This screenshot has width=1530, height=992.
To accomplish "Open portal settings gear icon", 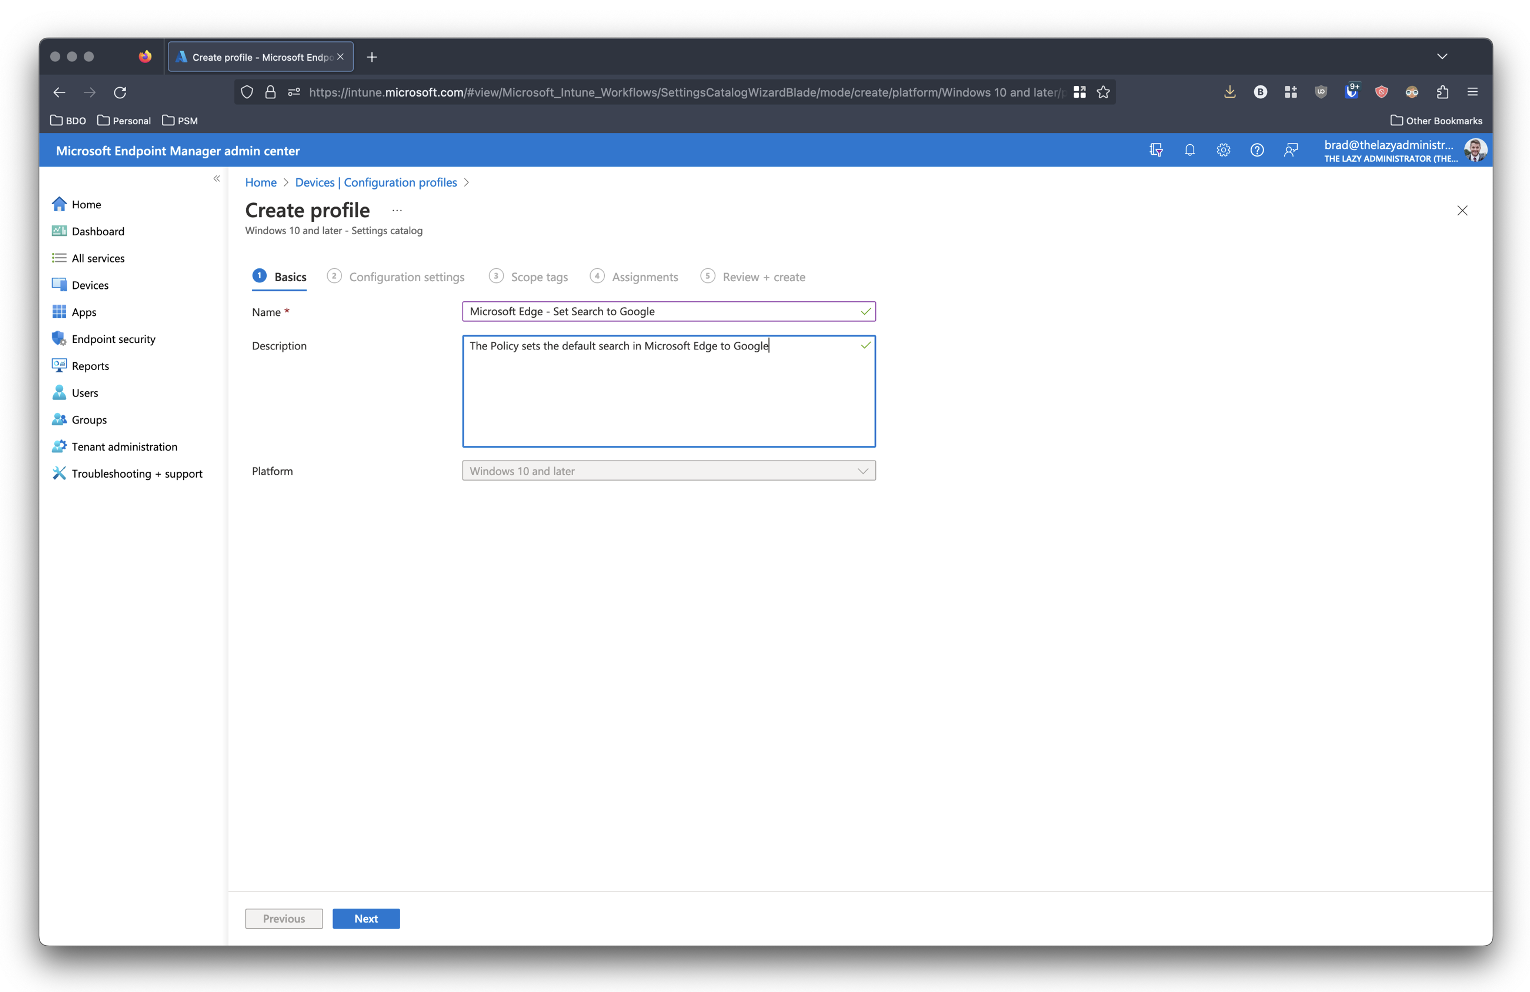I will [1223, 150].
